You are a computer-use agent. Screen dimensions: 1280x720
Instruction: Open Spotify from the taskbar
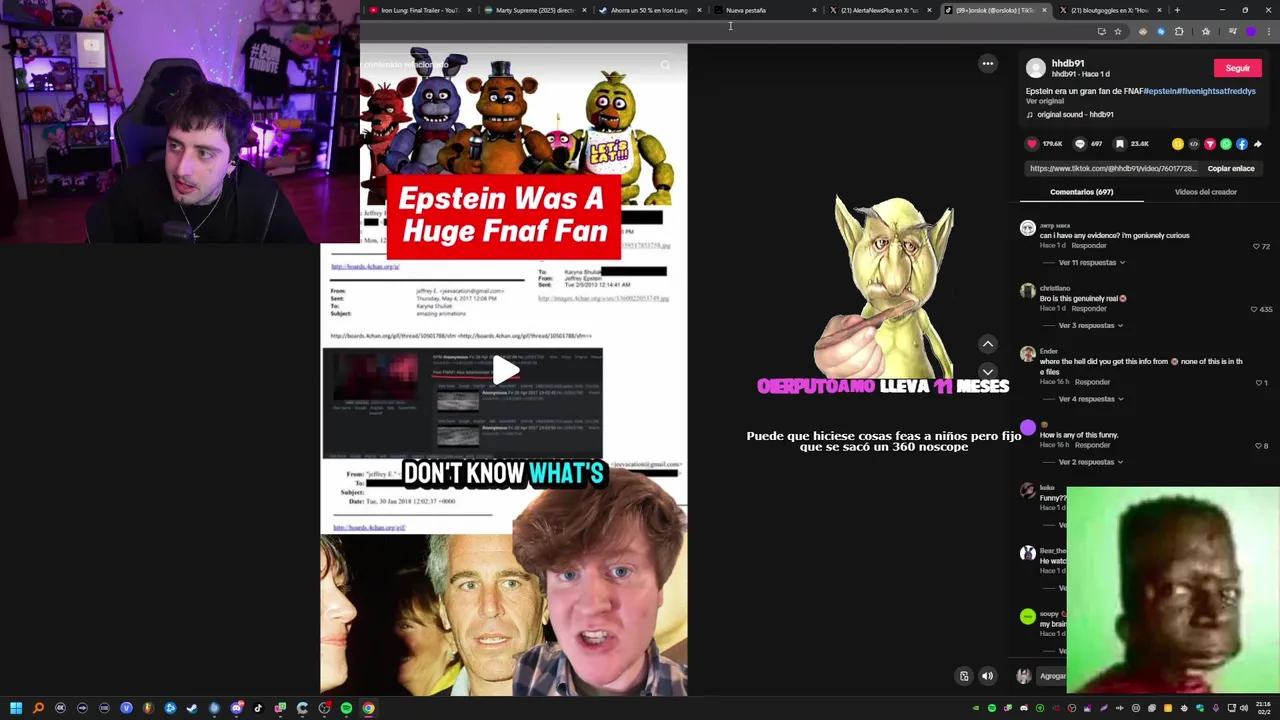click(x=346, y=708)
